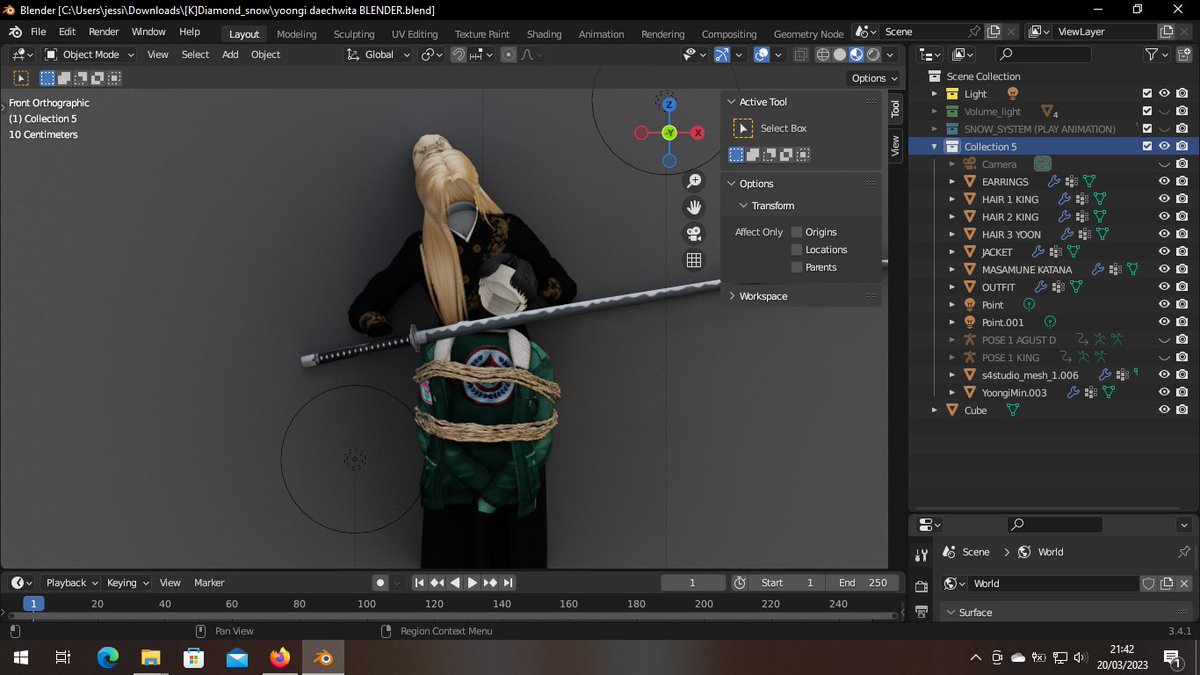Switch orthographic/perspective grid icon
The height and width of the screenshot is (675, 1200).
pyautogui.click(x=694, y=260)
